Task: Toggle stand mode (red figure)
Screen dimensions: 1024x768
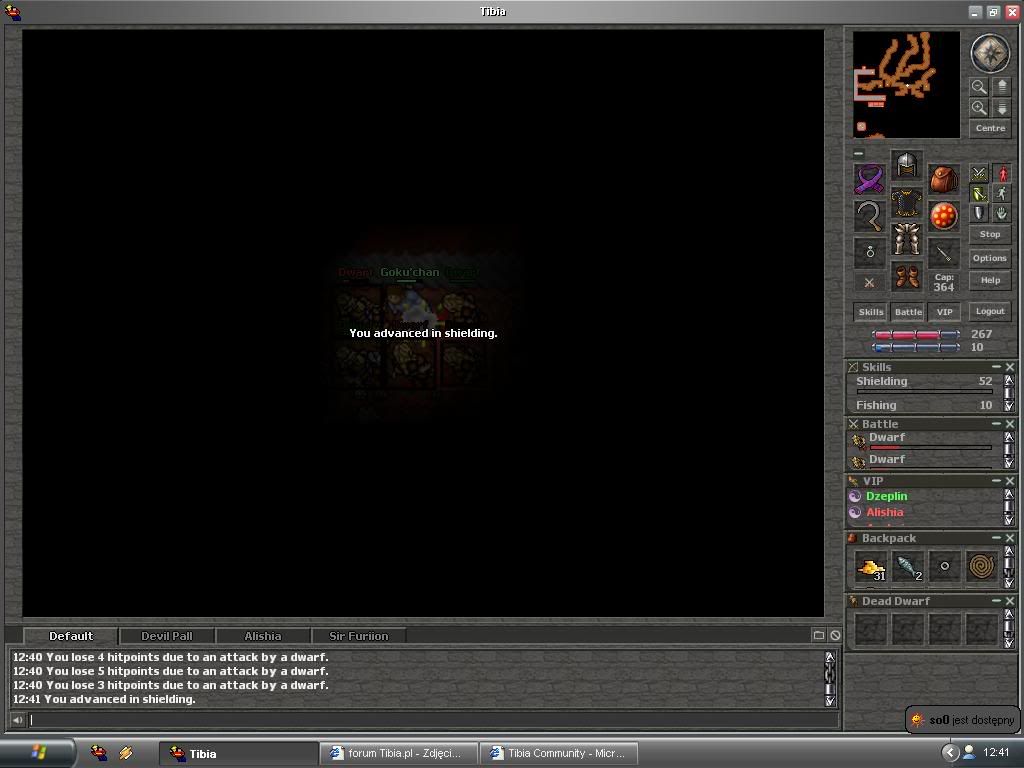Action: [x=1002, y=173]
